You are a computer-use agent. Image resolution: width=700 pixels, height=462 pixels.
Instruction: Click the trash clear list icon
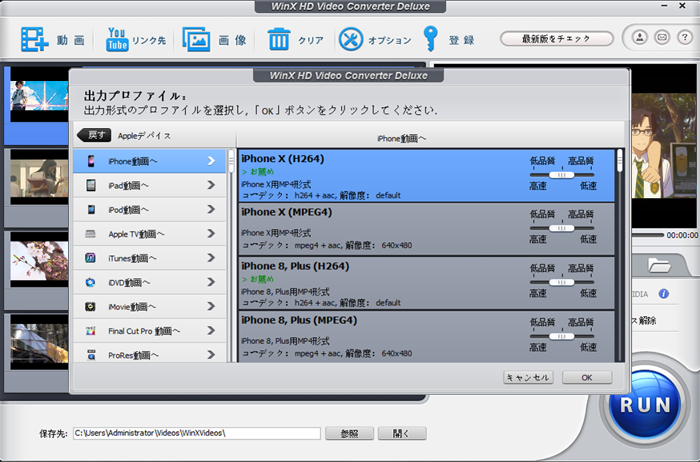coord(279,39)
